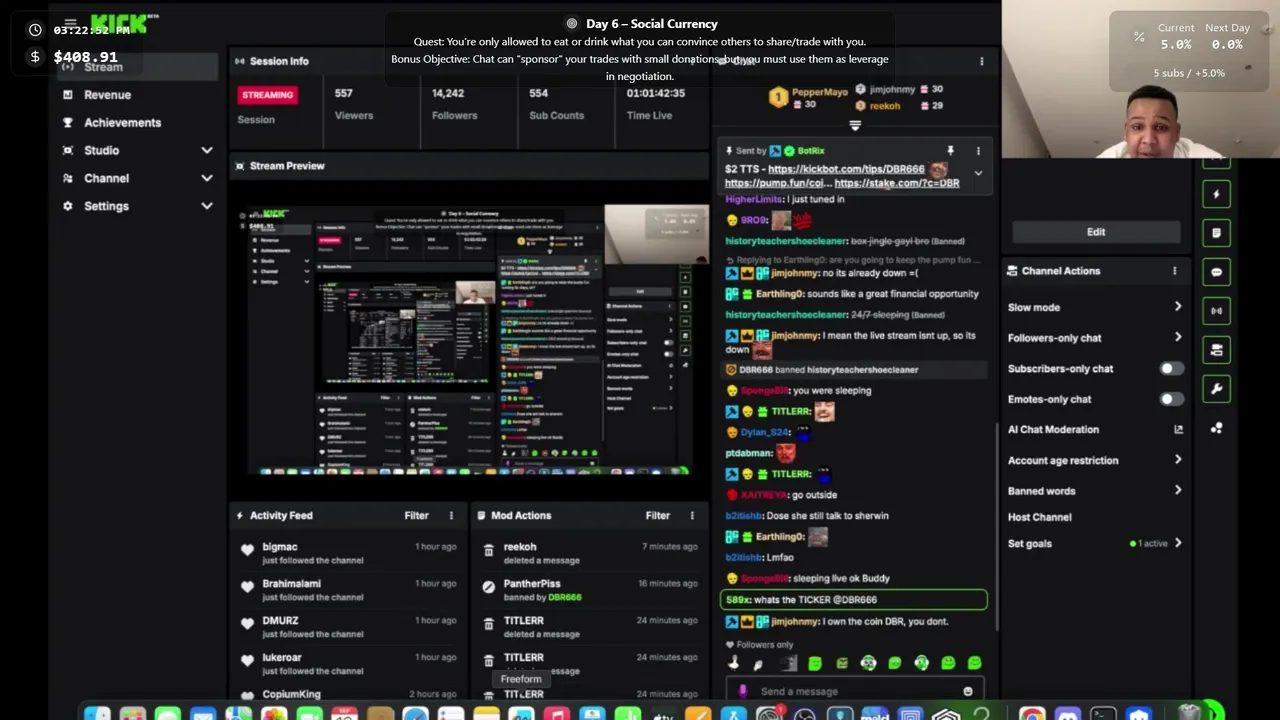Open Account age restriction arrow
The height and width of the screenshot is (720, 1280).
coord(1177,460)
